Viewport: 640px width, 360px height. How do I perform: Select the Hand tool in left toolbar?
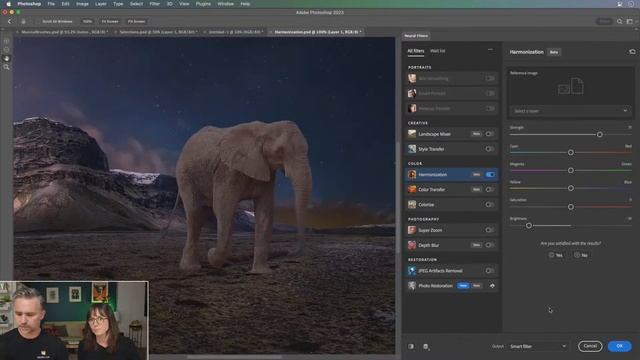(7, 58)
